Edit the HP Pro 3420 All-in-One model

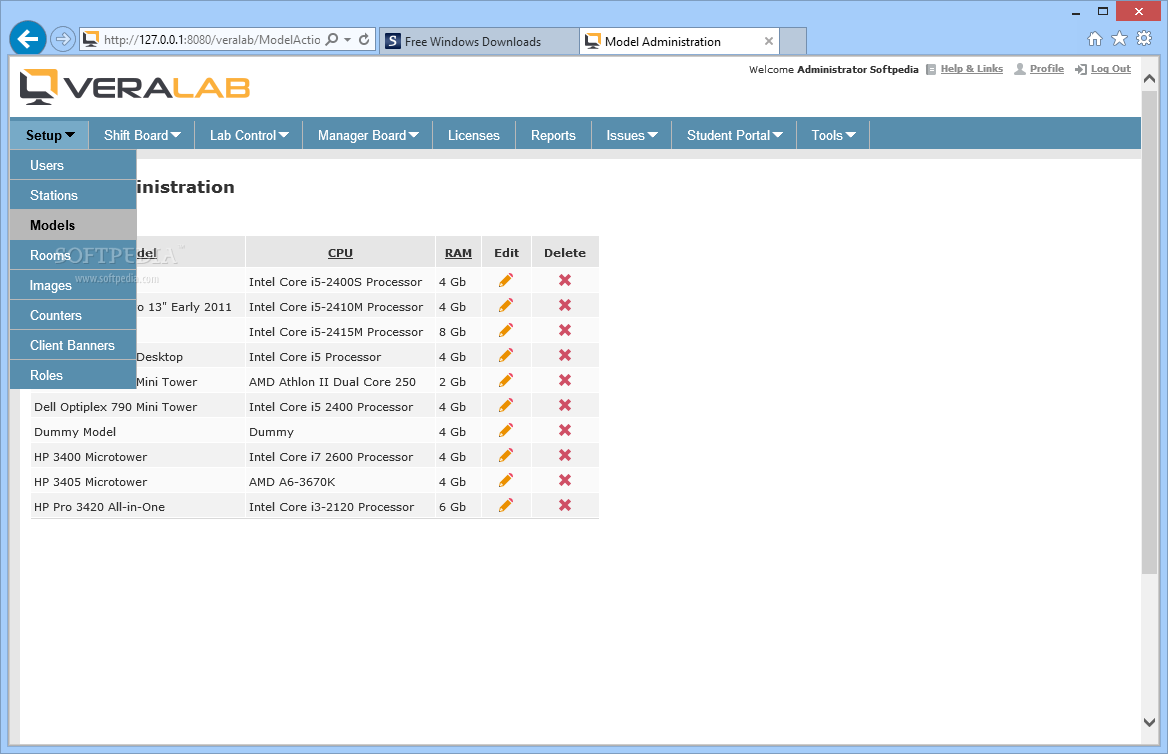(506, 505)
